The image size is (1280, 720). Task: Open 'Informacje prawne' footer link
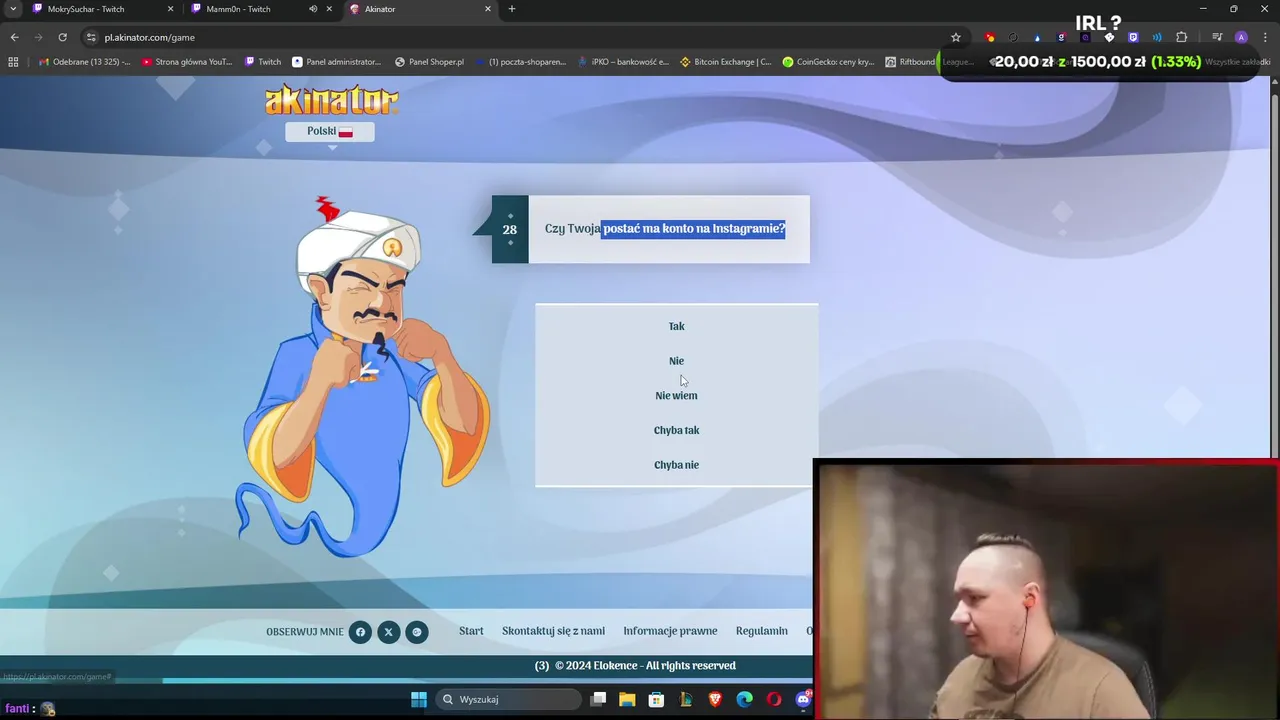pos(670,631)
